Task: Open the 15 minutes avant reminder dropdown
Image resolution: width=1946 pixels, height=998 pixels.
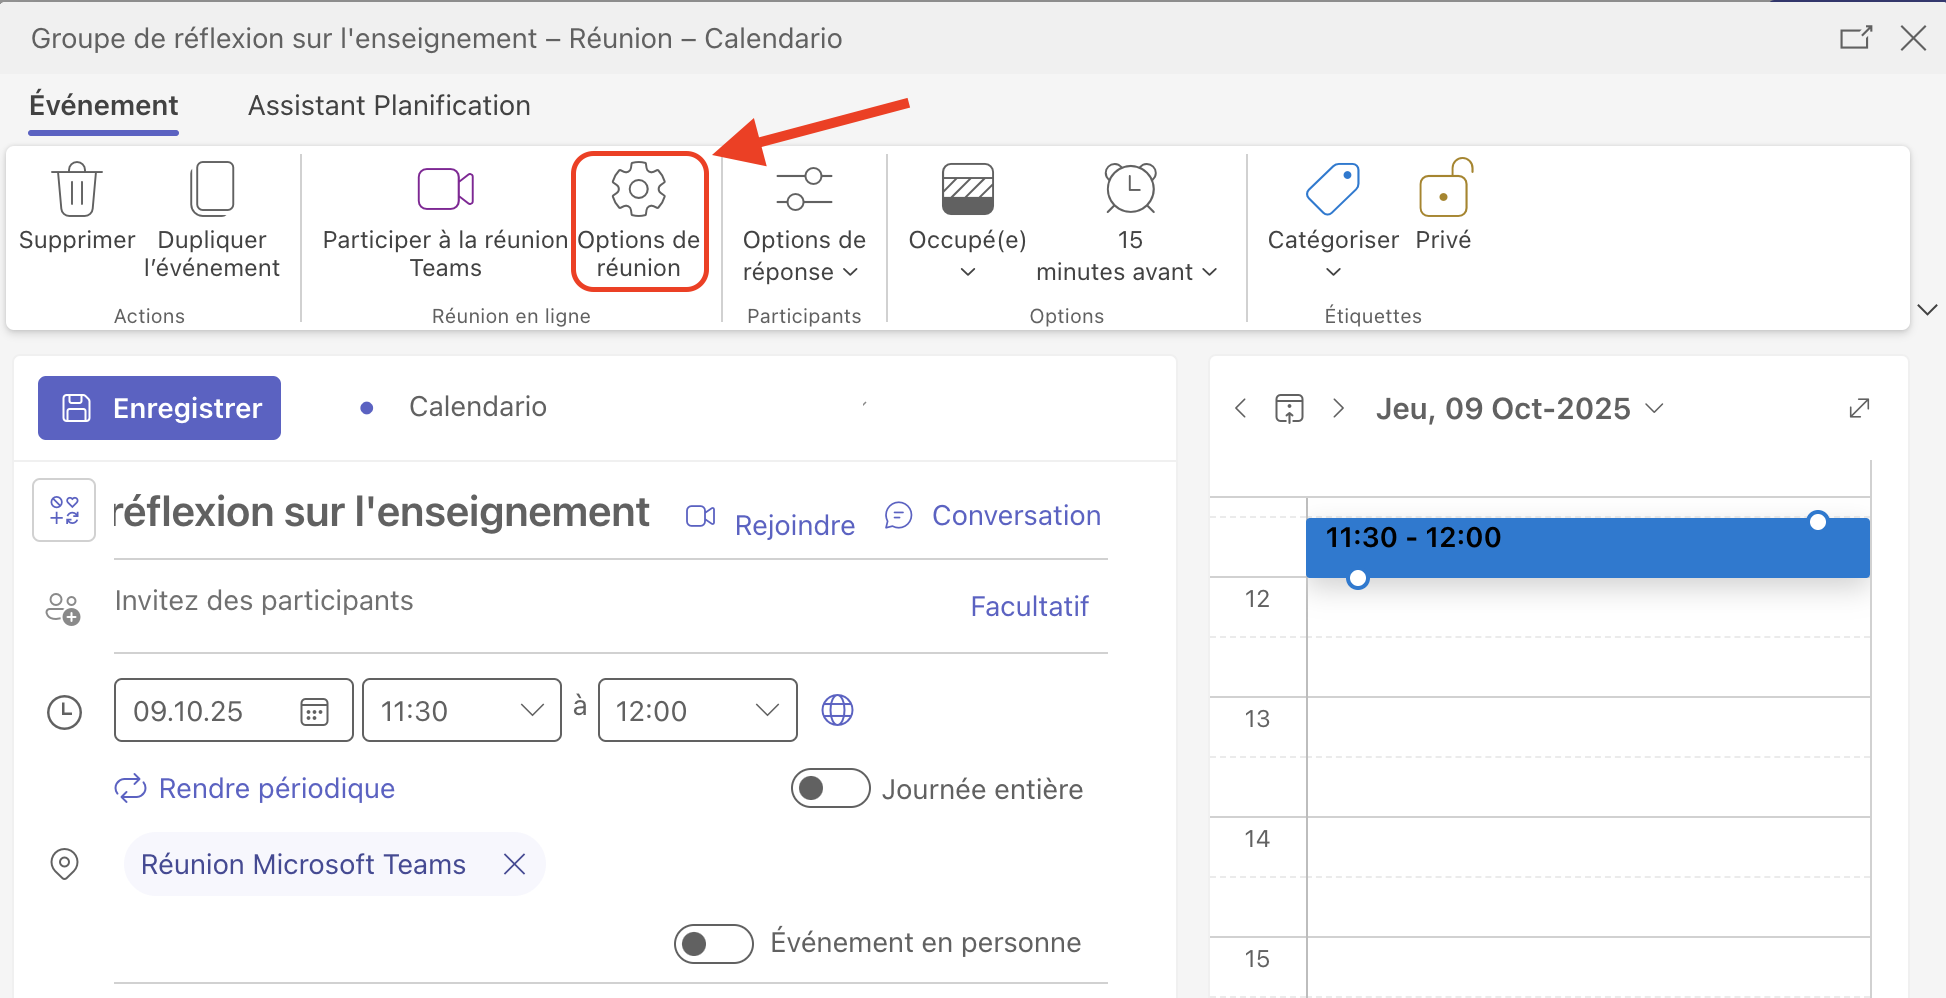Action: (x=1128, y=255)
